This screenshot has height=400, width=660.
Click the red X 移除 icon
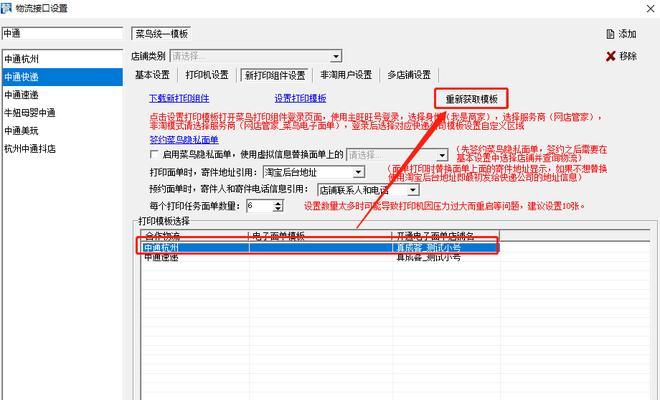pyautogui.click(x=610, y=56)
